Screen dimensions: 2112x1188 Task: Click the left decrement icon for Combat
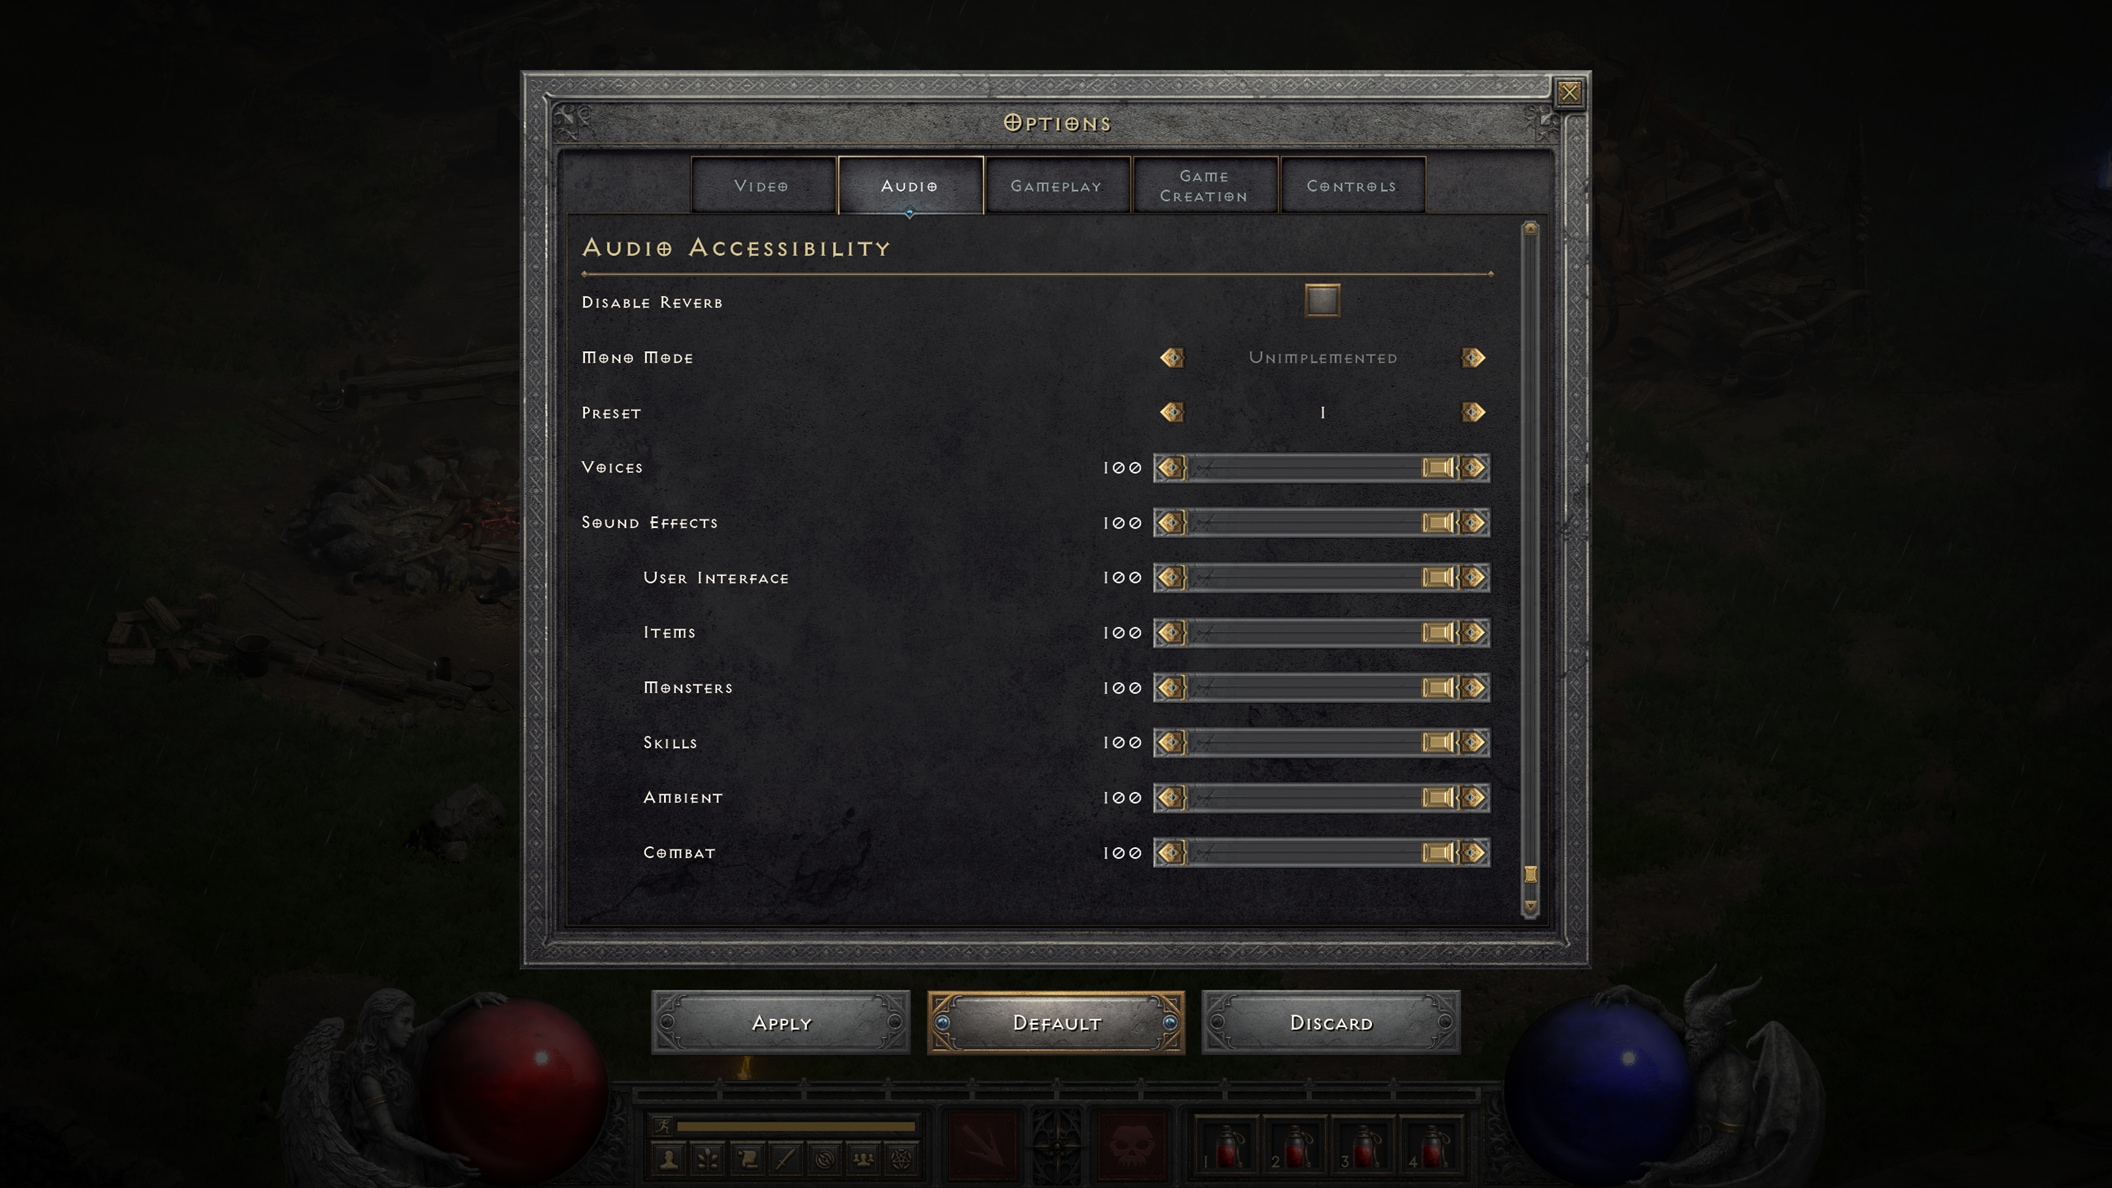pos(1169,853)
